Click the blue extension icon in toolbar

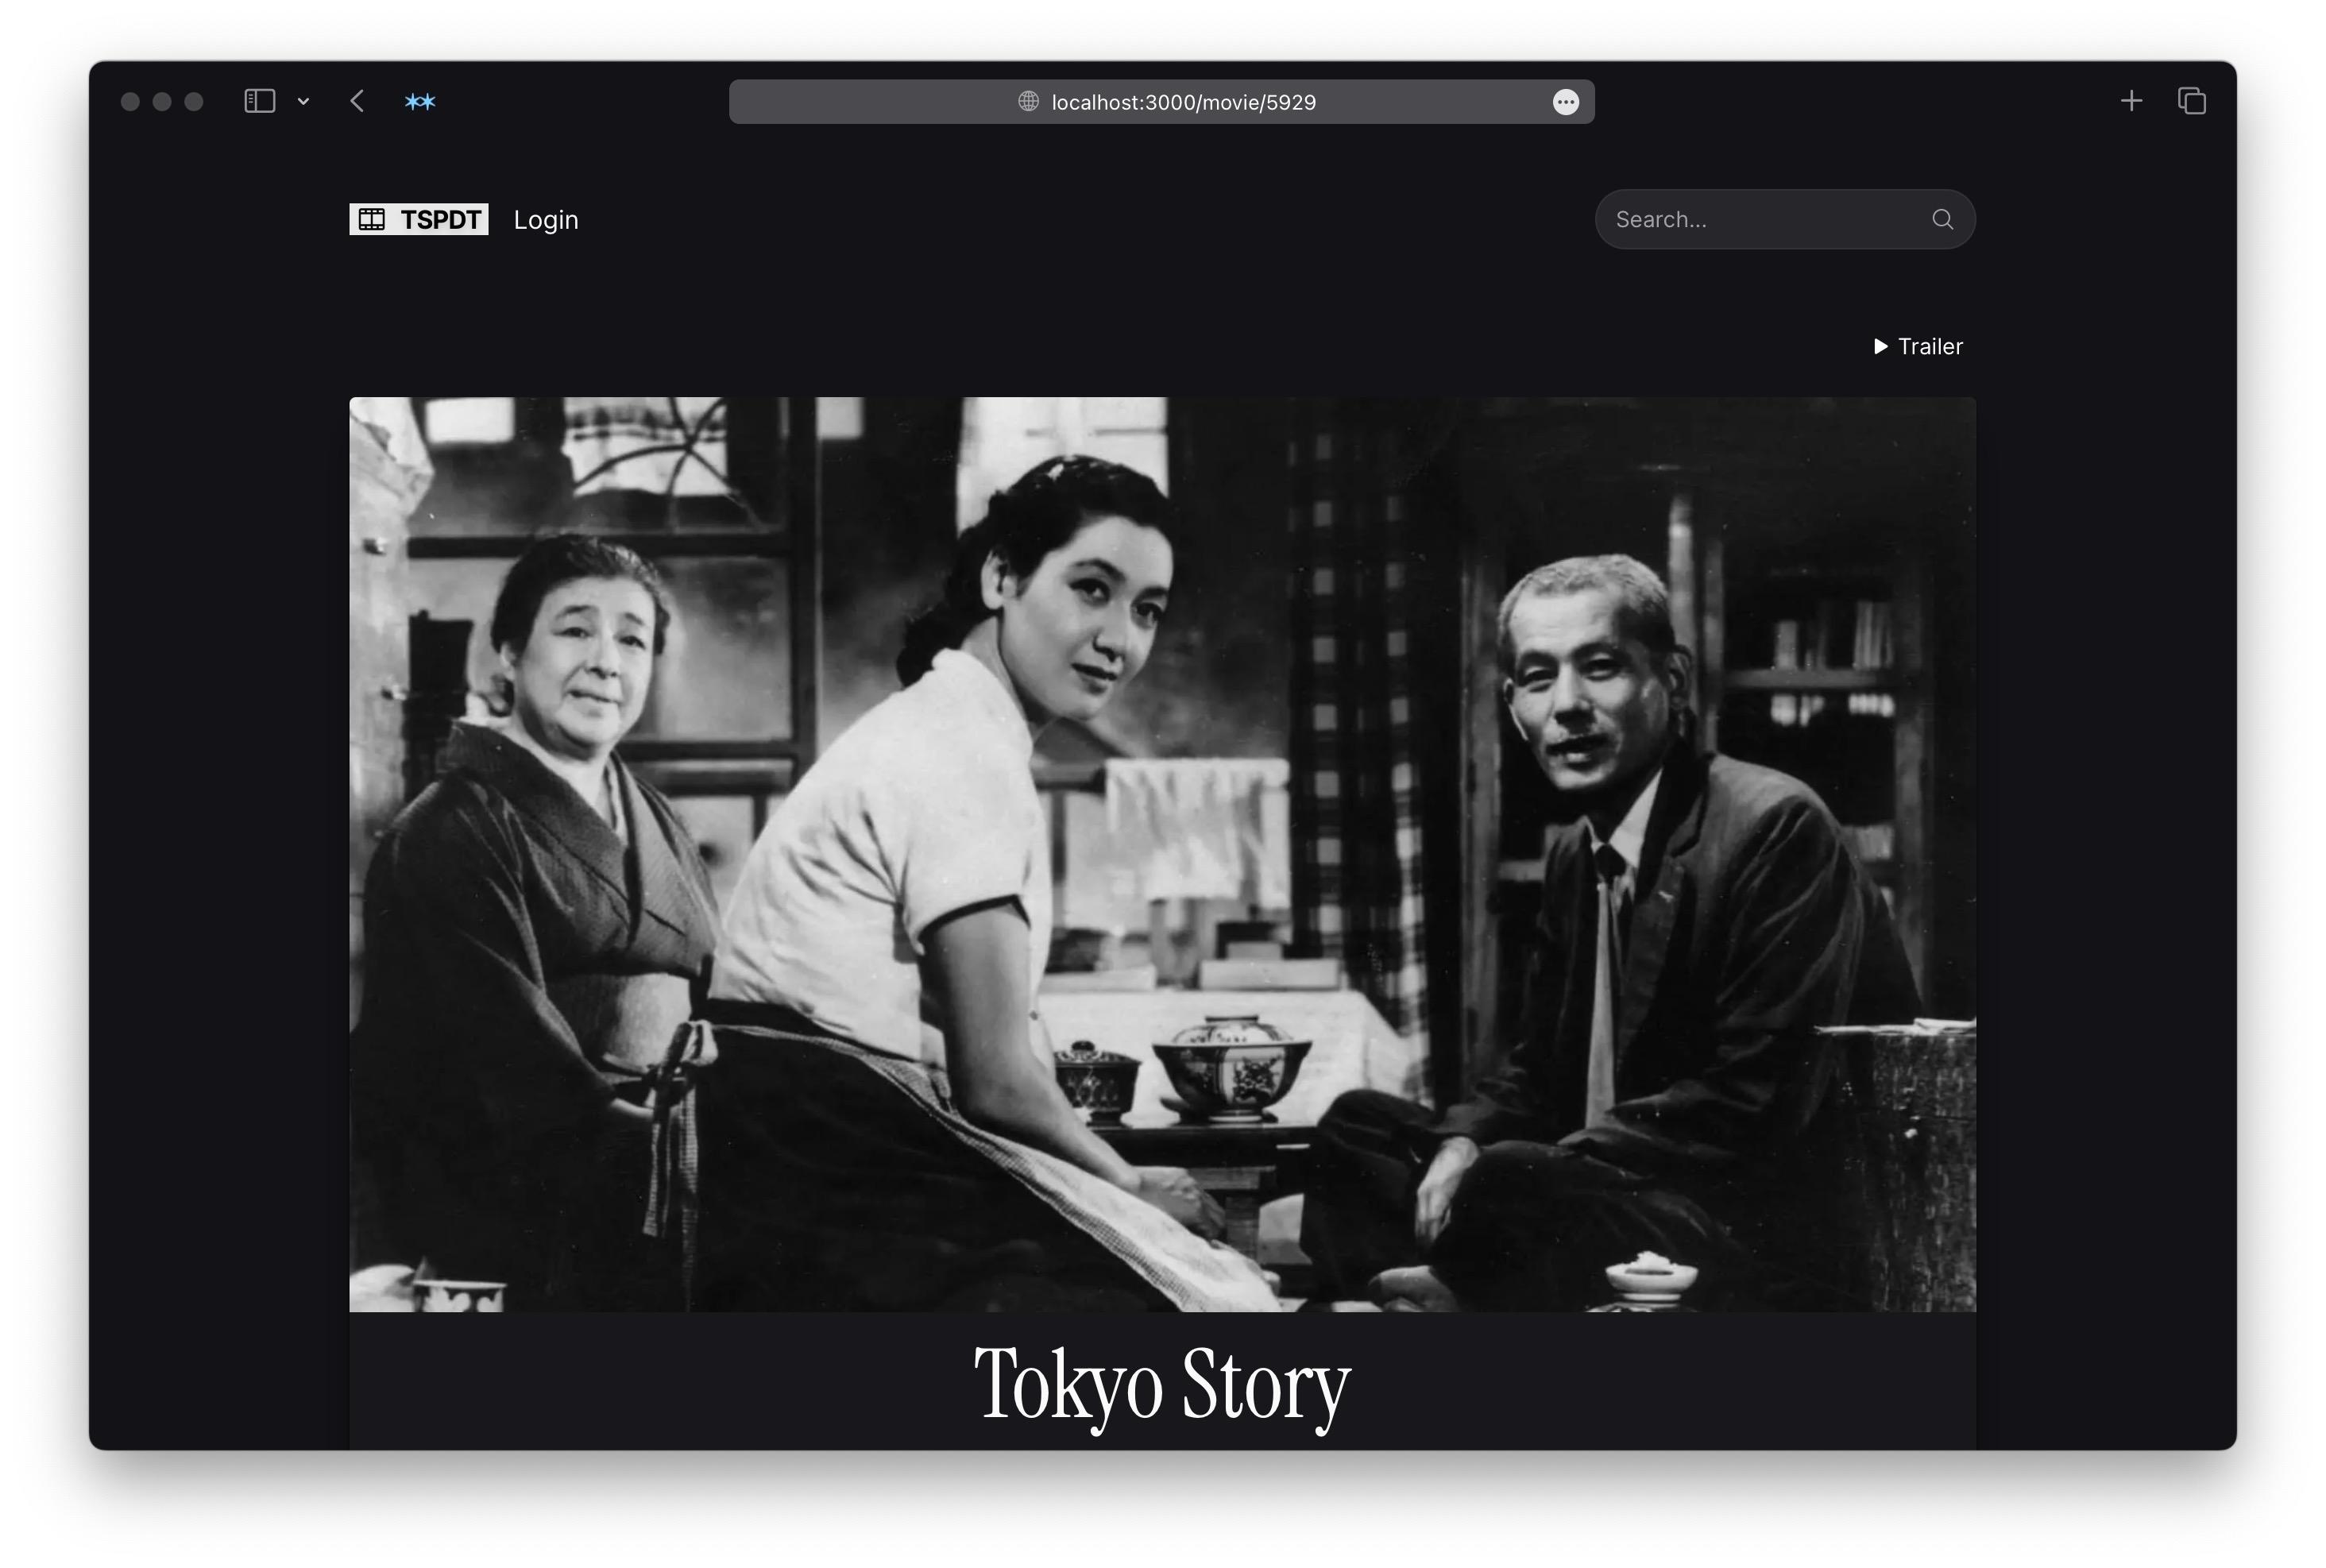tap(420, 102)
